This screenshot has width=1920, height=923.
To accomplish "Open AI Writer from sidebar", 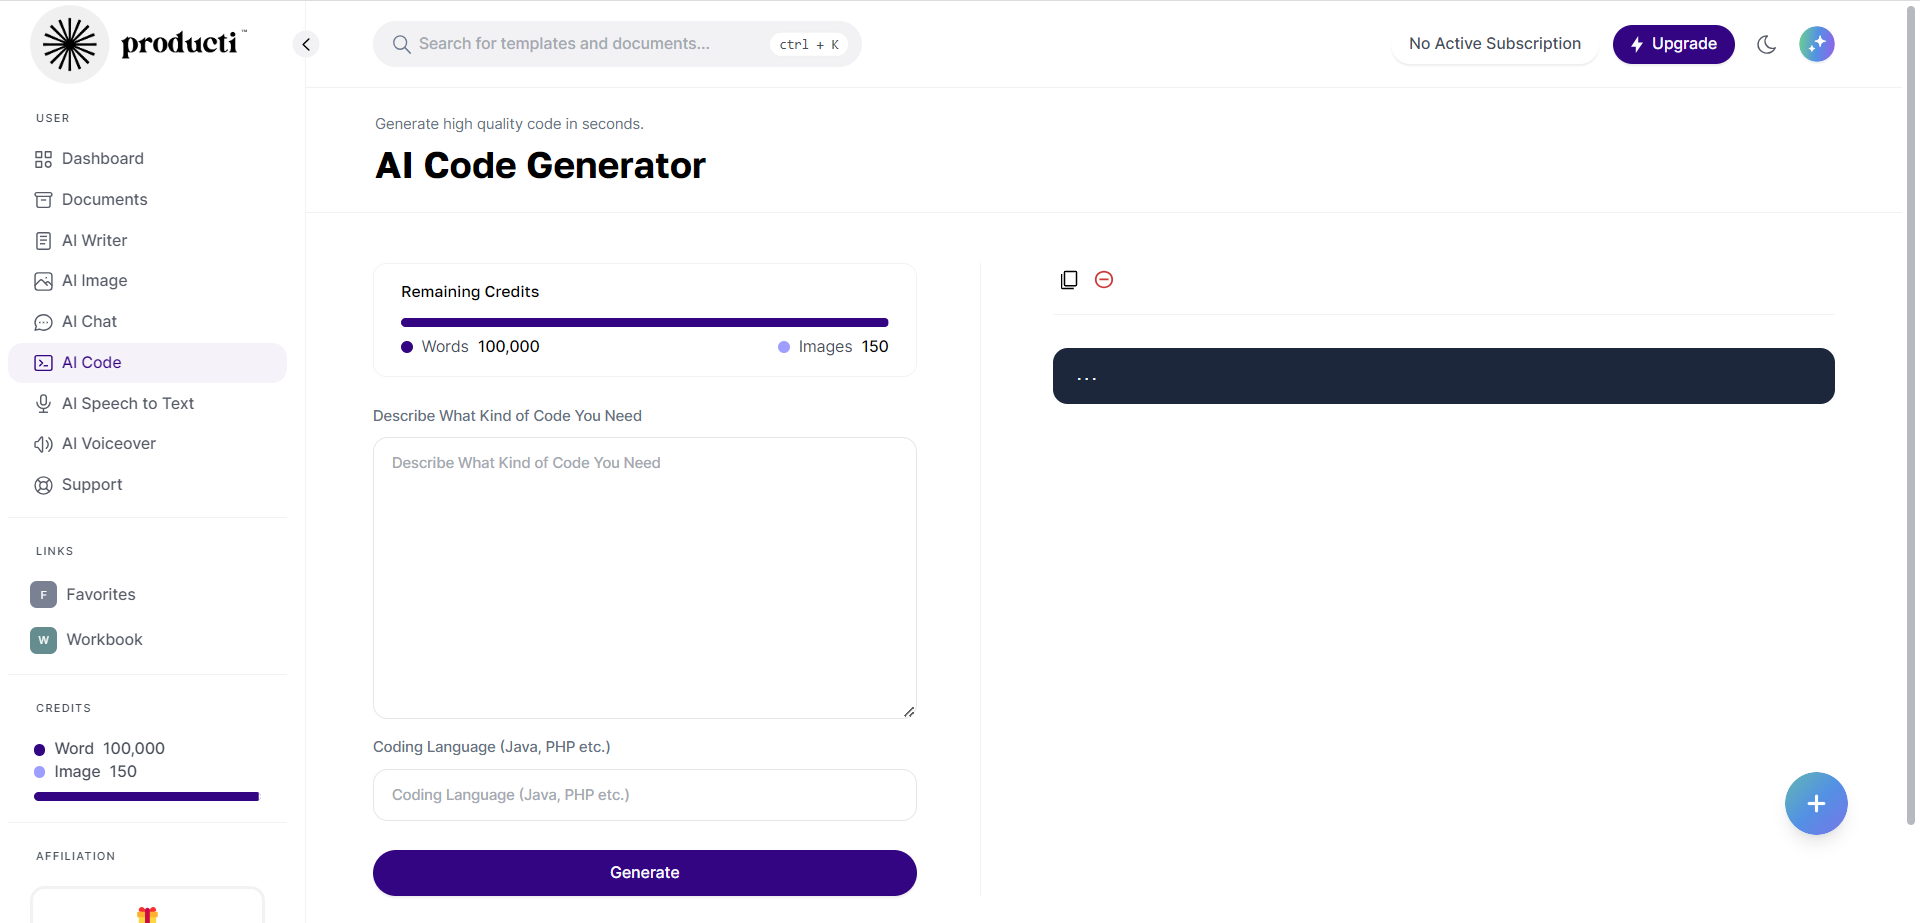I will coord(94,241).
